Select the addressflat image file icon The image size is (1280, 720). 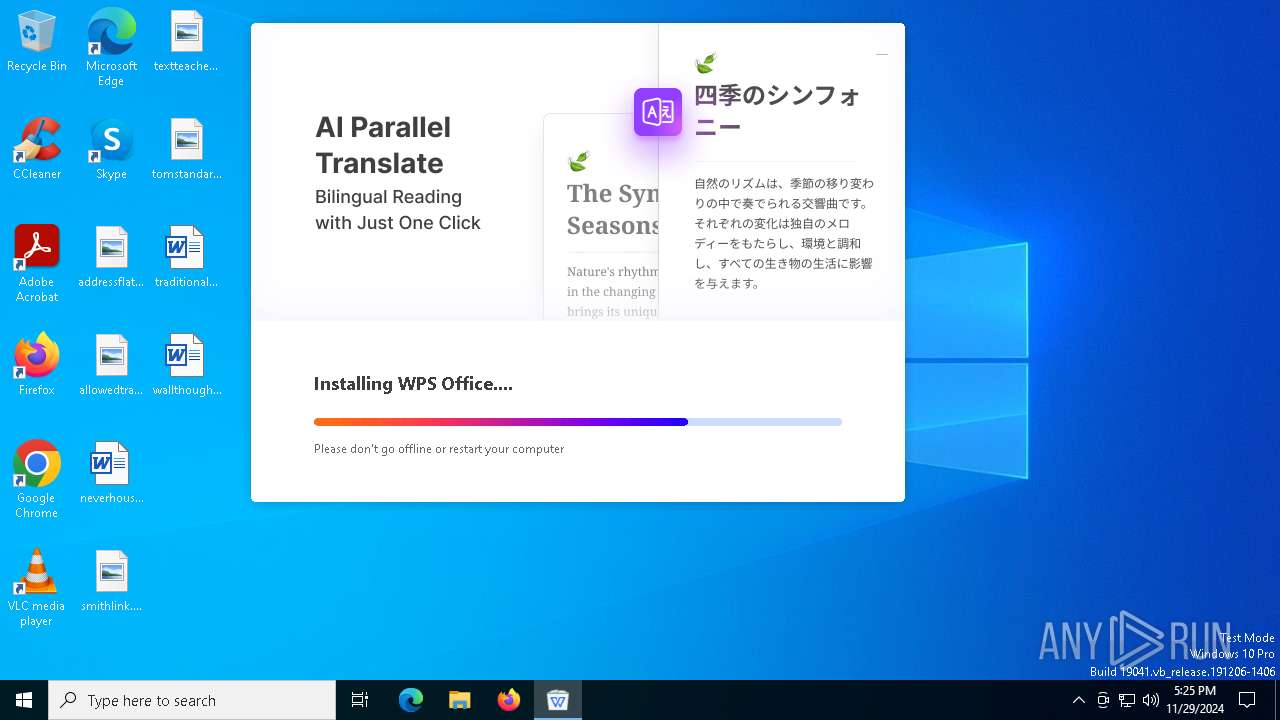tap(111, 257)
